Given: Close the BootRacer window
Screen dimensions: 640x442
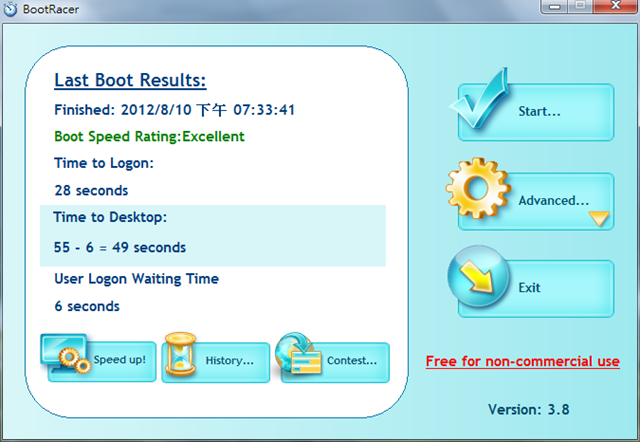Looking at the screenshot, I should tap(616, 6).
